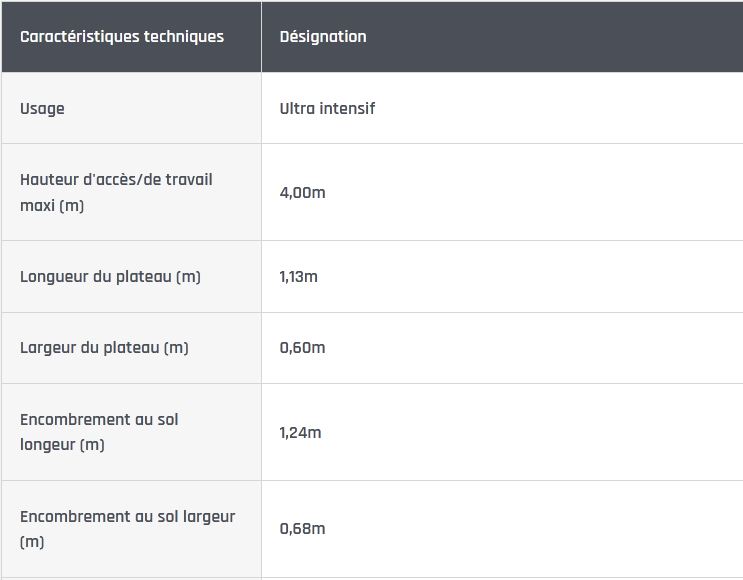The height and width of the screenshot is (580, 743).
Task: Click the '1,13m' platform length value
Action: click(x=298, y=276)
